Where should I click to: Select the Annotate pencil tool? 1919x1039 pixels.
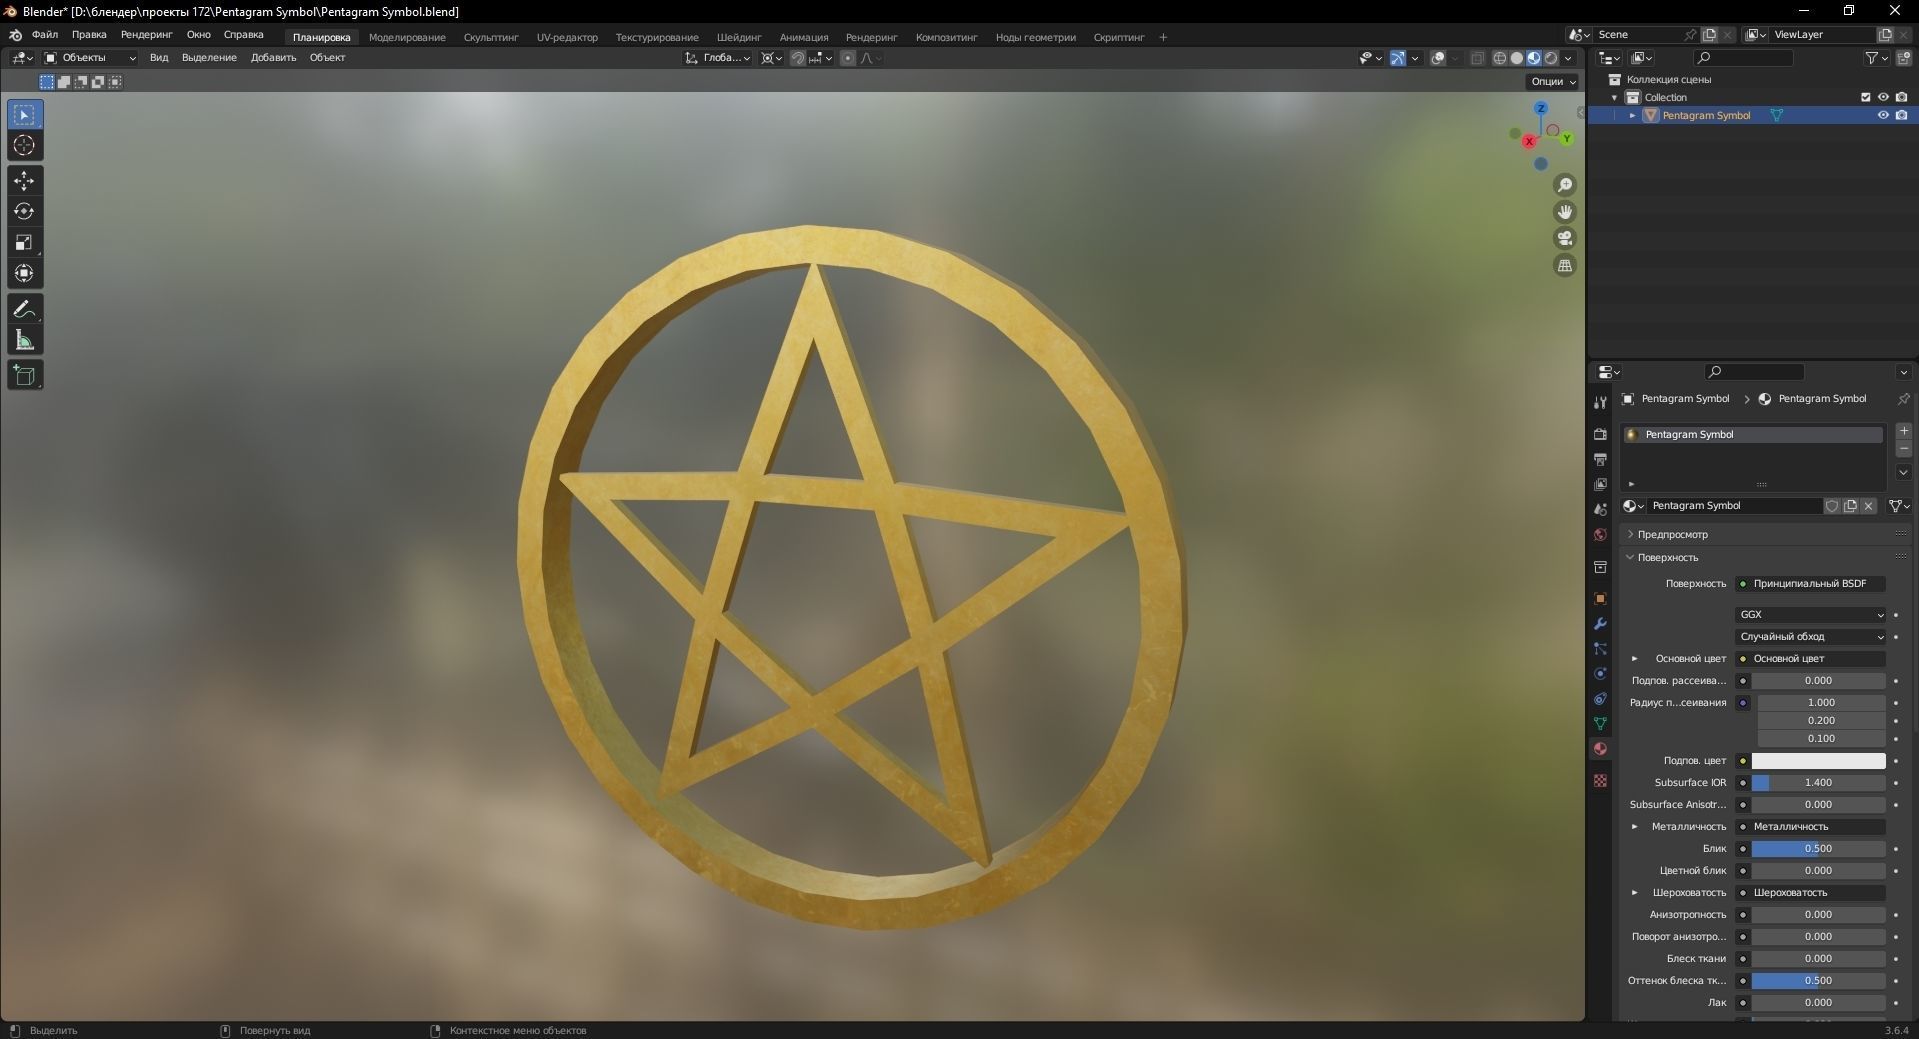click(24, 309)
